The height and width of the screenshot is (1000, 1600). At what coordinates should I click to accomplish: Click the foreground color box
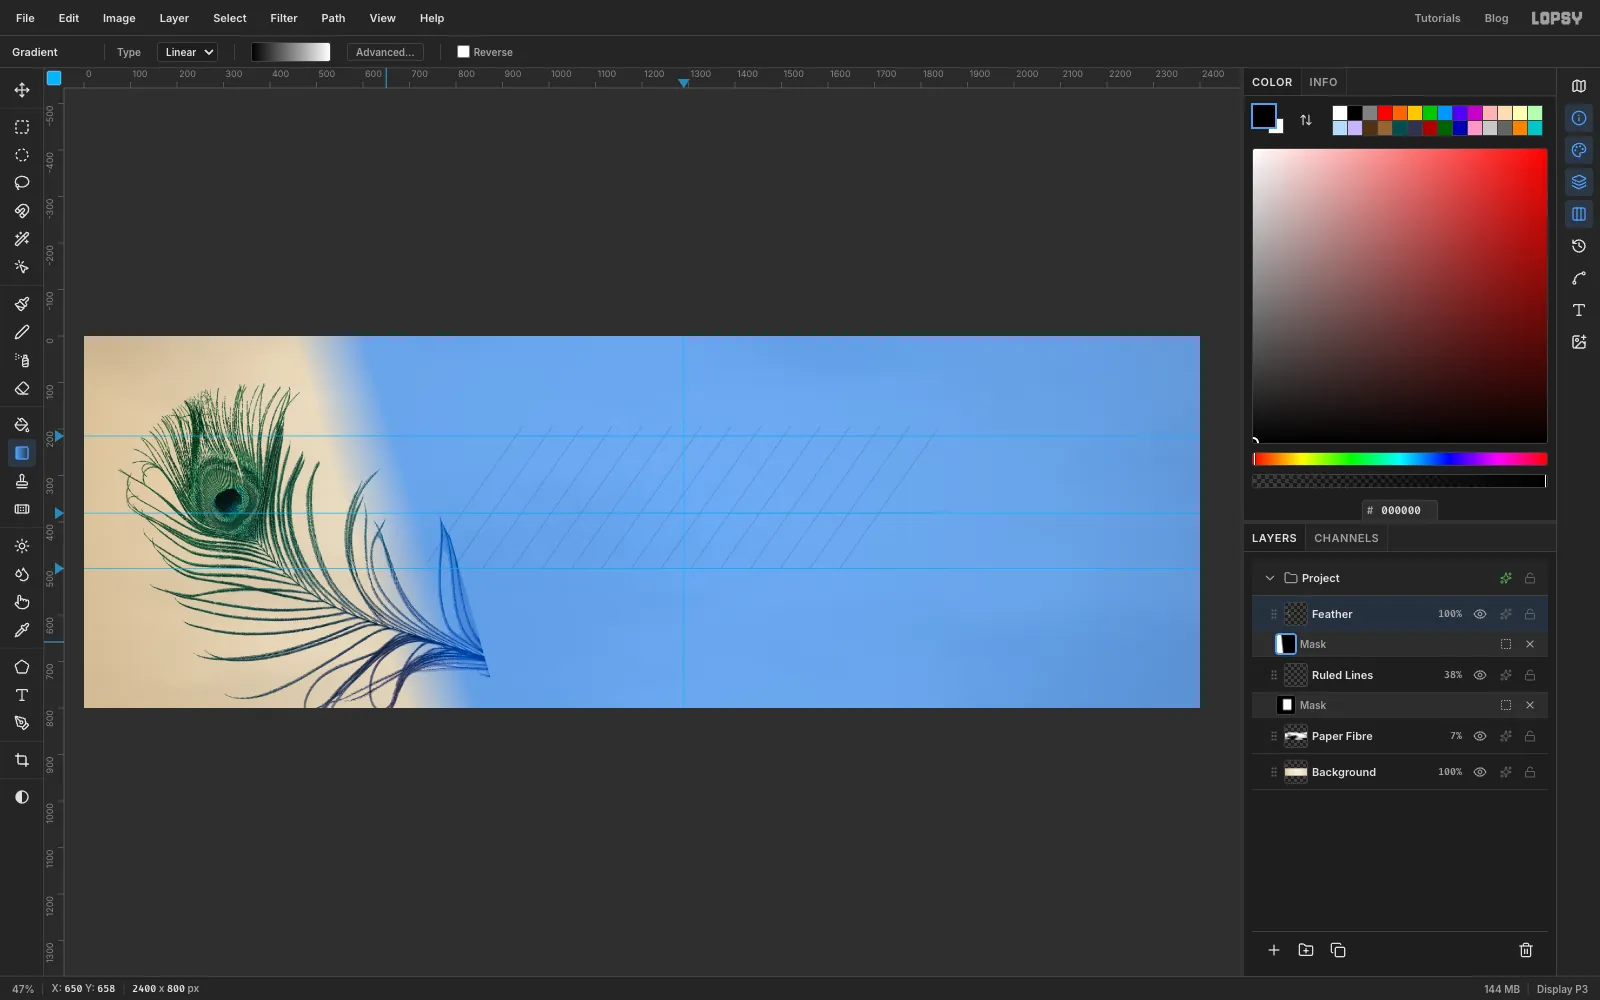(x=1264, y=116)
